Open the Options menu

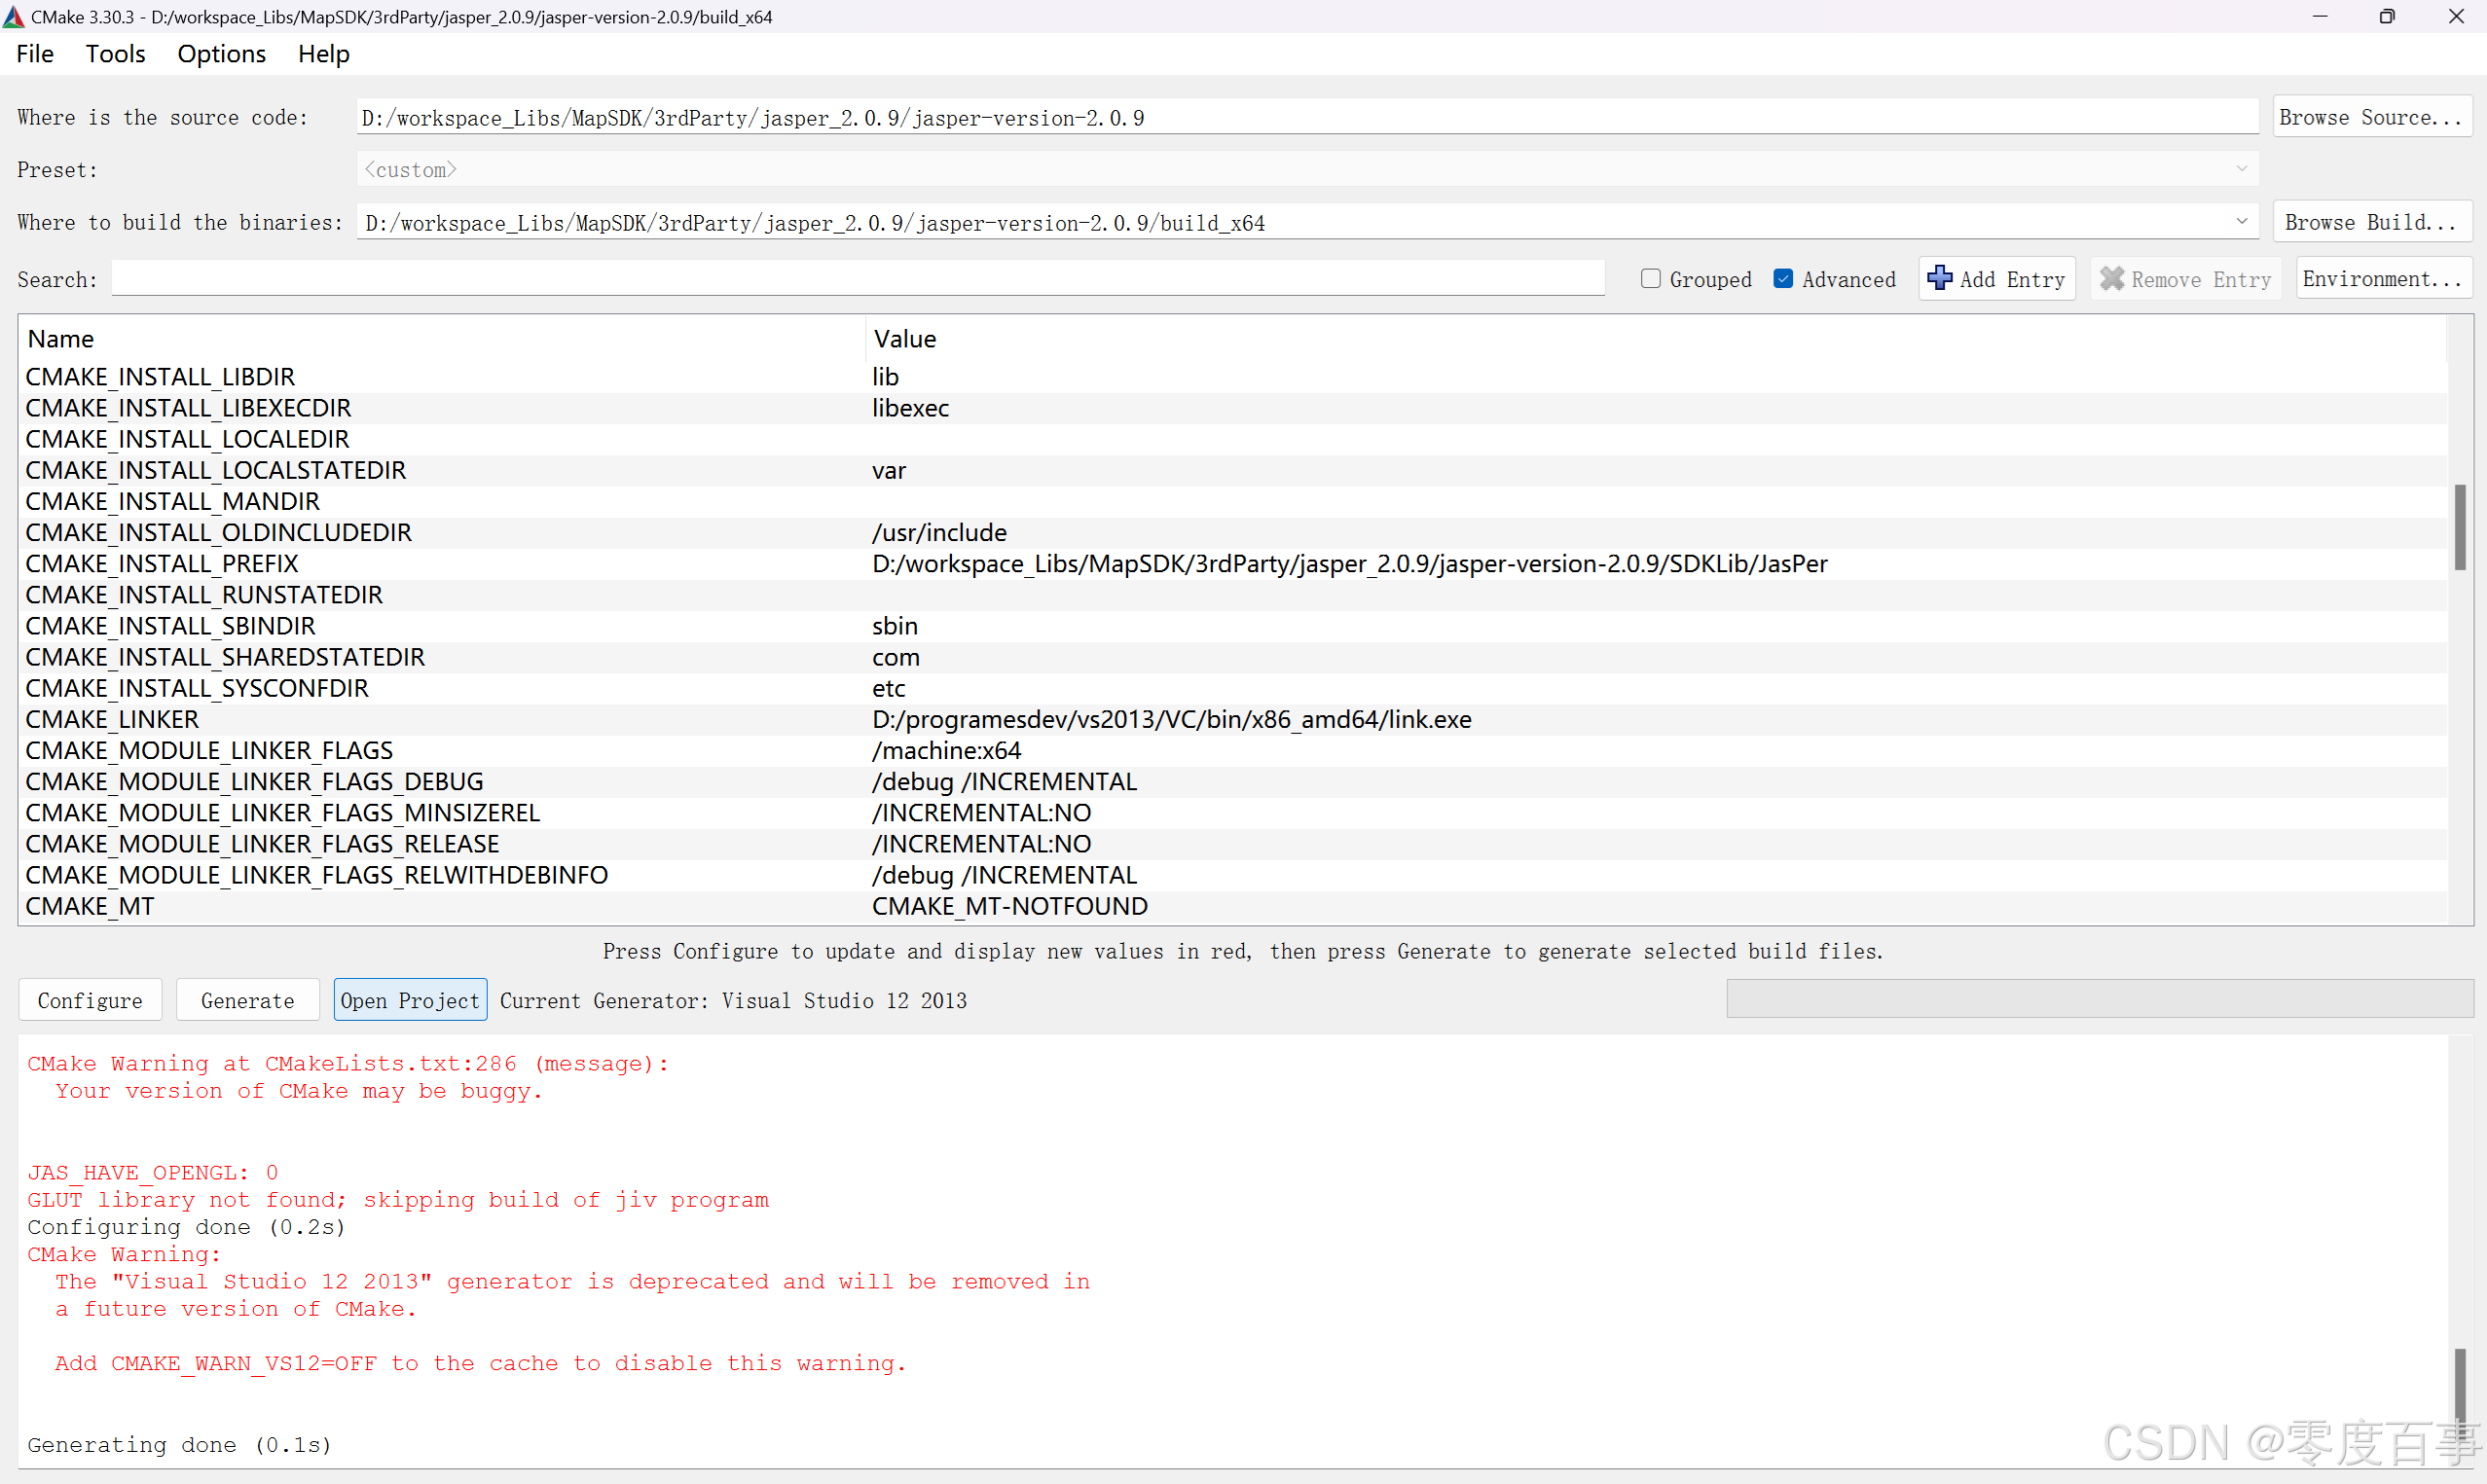tap(221, 54)
